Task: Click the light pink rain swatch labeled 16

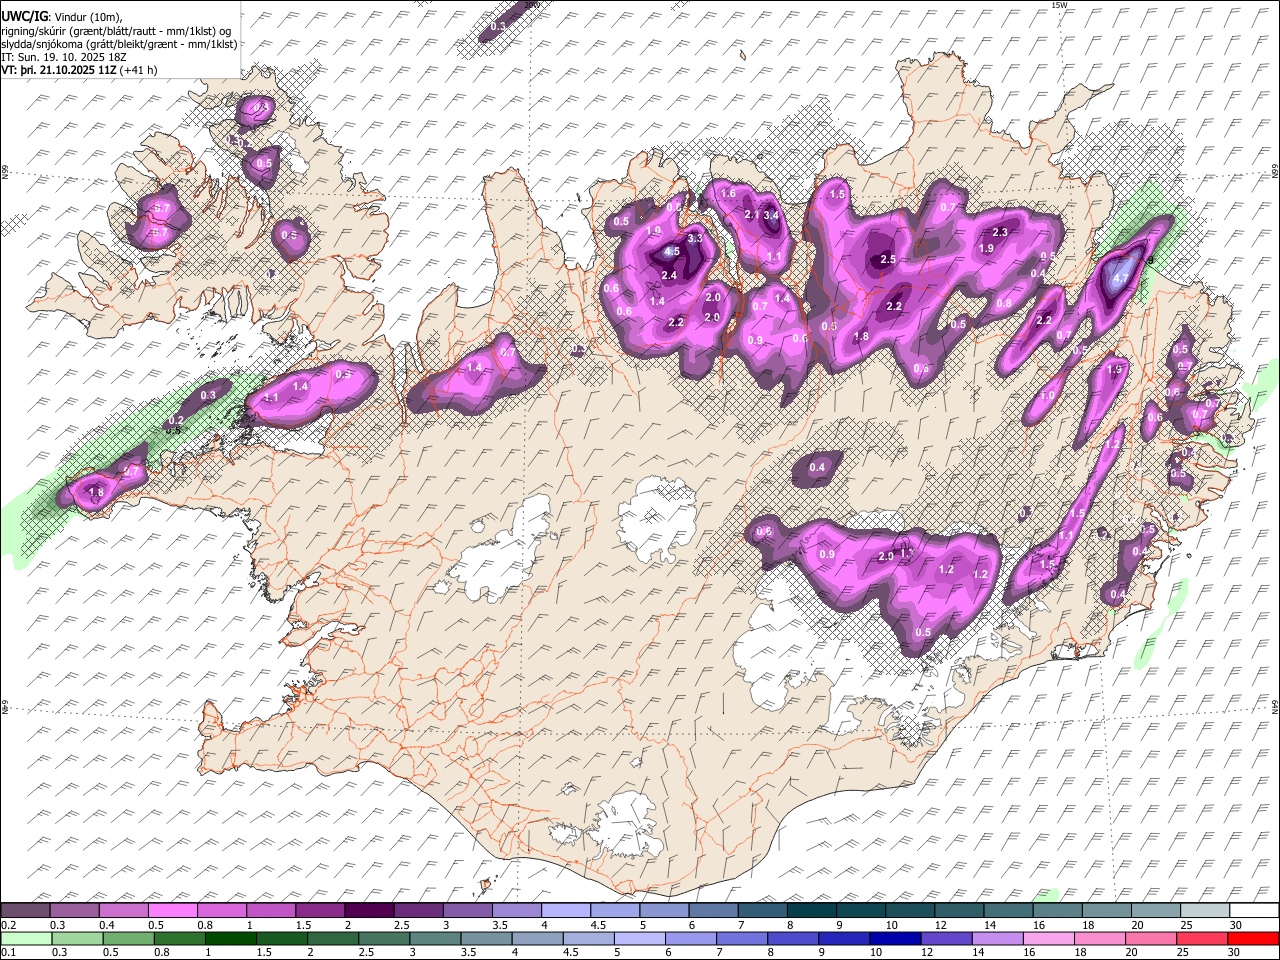Action: click(1049, 938)
